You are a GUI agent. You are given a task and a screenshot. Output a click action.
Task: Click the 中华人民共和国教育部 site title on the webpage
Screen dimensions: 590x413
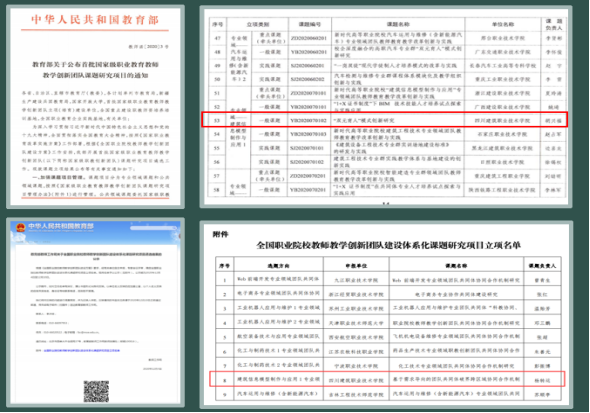click(61, 226)
